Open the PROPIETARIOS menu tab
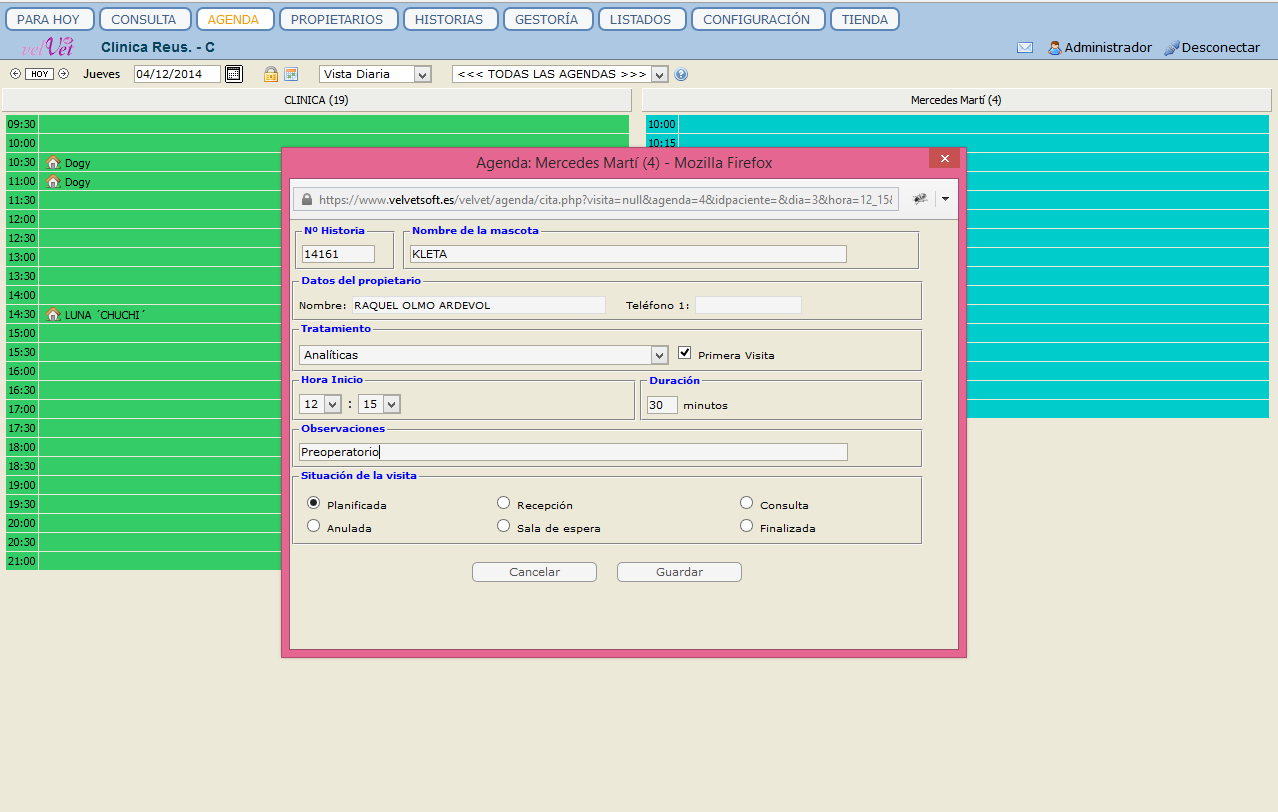This screenshot has height=812, width=1278. coord(338,19)
